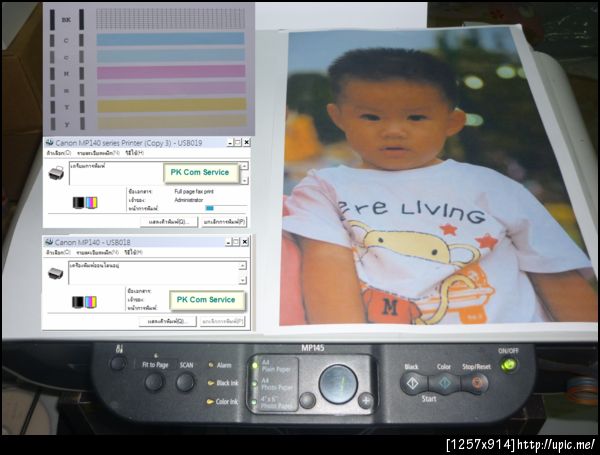Maximize the Canon MP140 - USB018 window
600x455 pixels.
[x=236, y=242]
